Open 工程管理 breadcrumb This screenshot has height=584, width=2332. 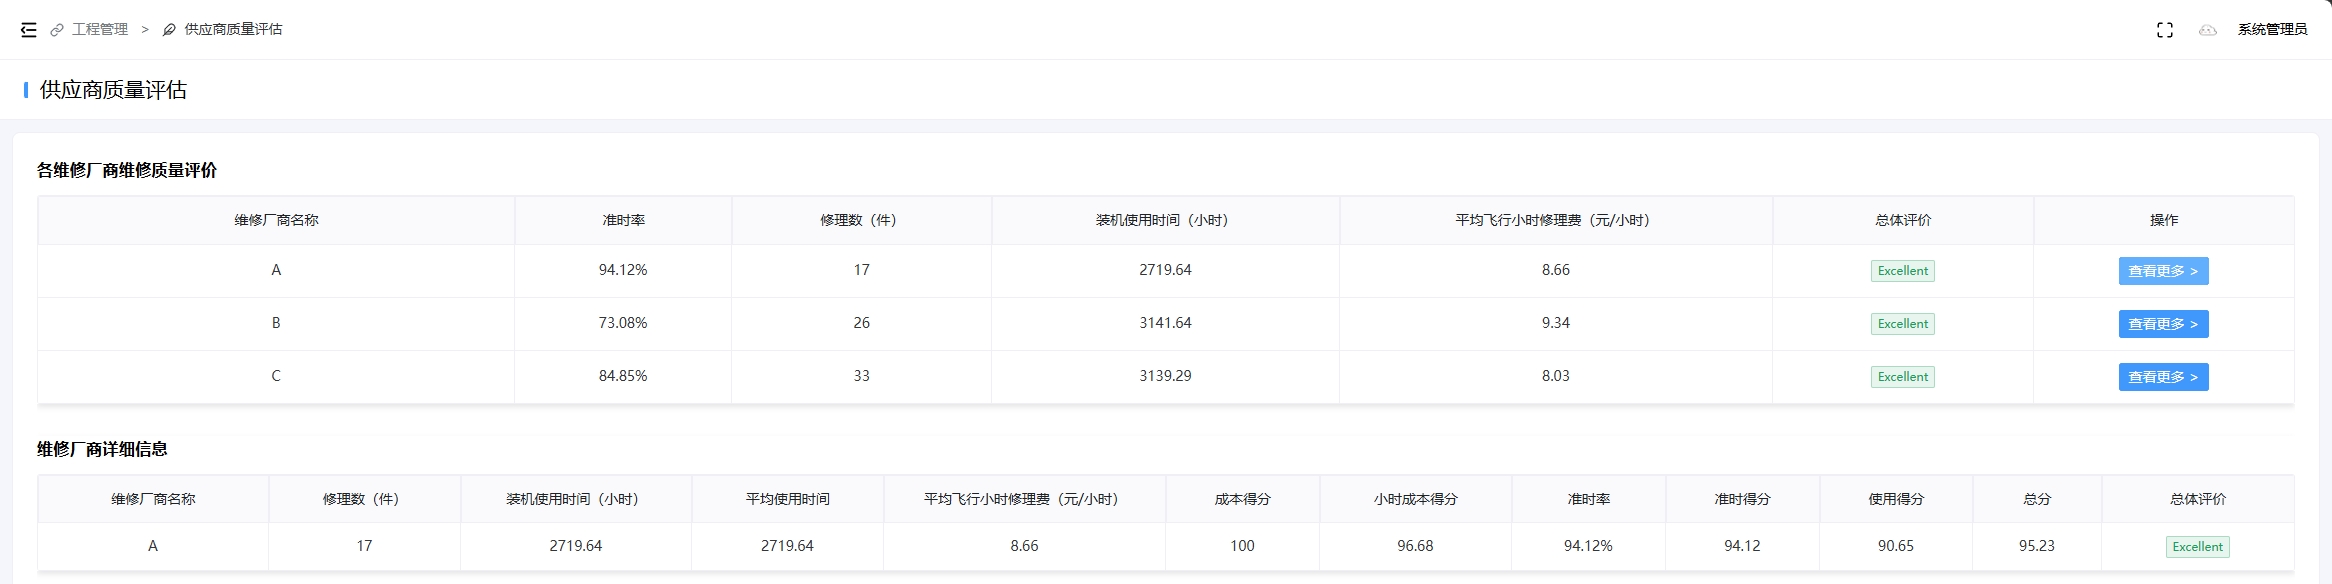click(100, 30)
